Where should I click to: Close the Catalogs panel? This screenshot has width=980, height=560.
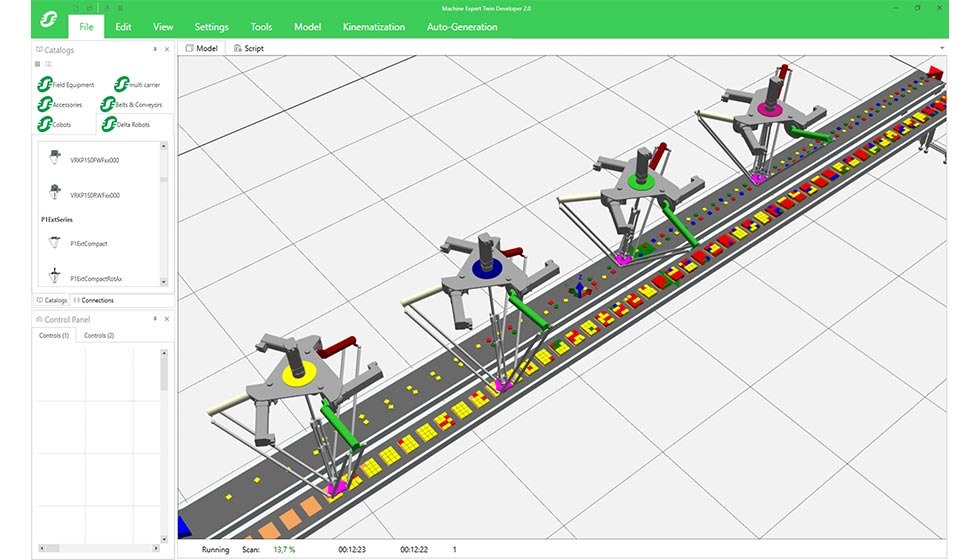tap(166, 49)
